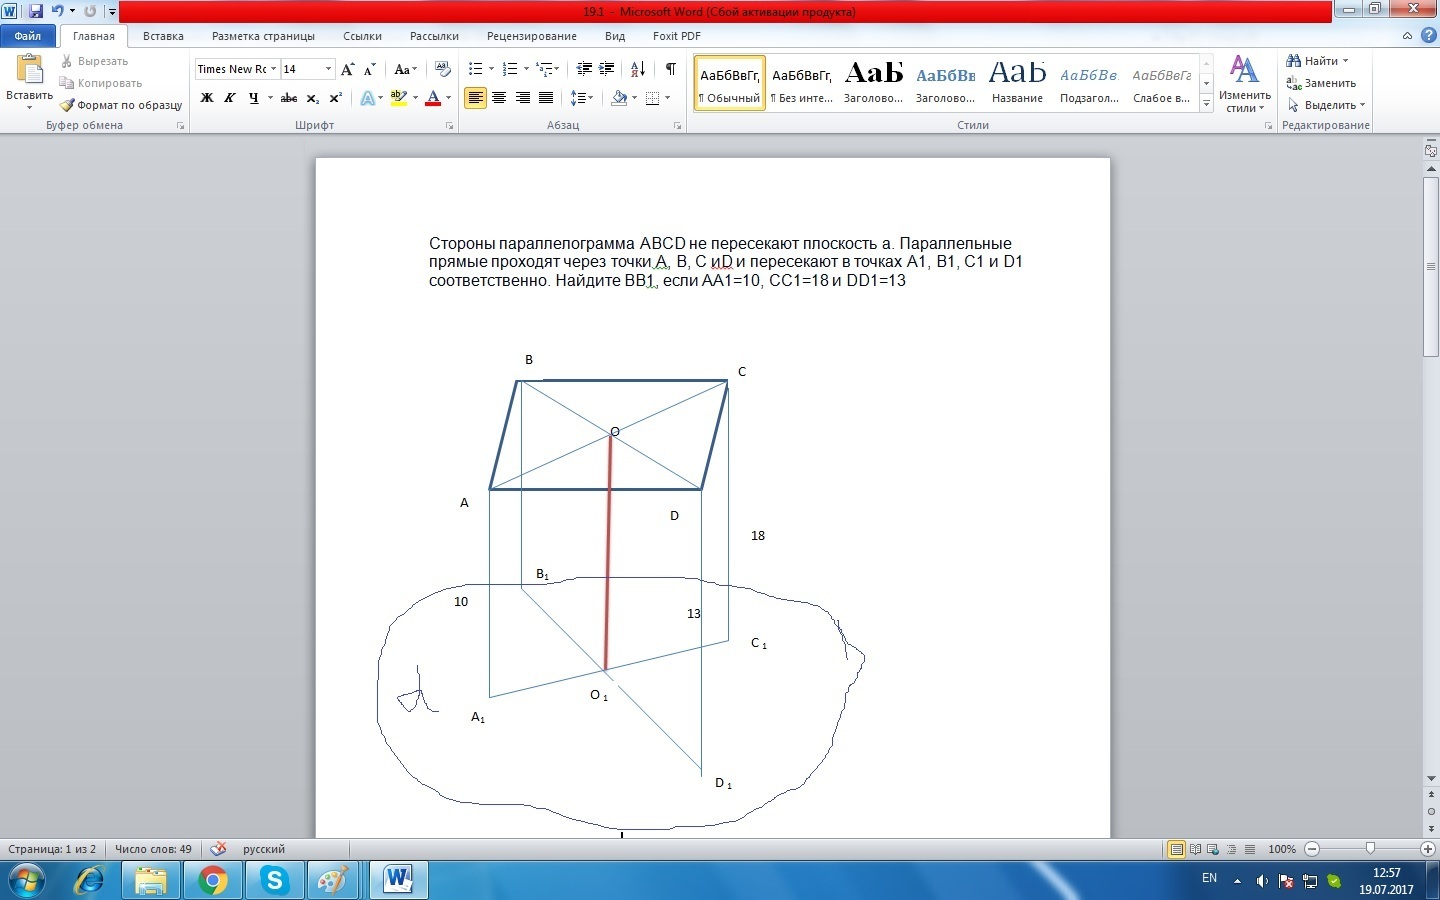Increase indent in paragraph group
Screen dimensions: 1440x900
(607, 69)
